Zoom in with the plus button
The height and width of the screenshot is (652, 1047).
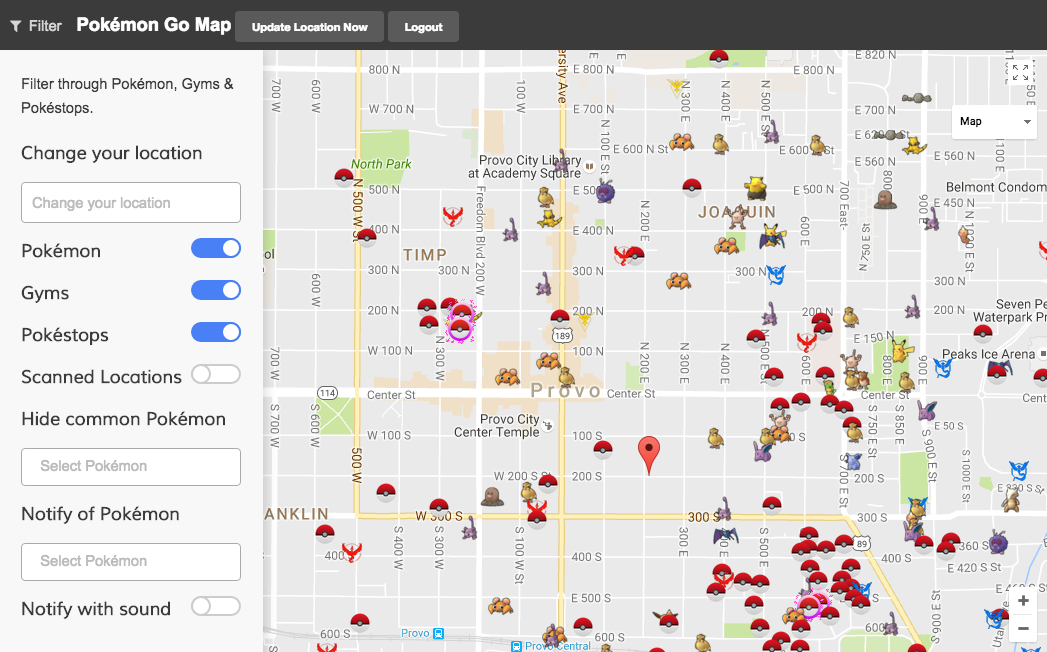point(1023,601)
